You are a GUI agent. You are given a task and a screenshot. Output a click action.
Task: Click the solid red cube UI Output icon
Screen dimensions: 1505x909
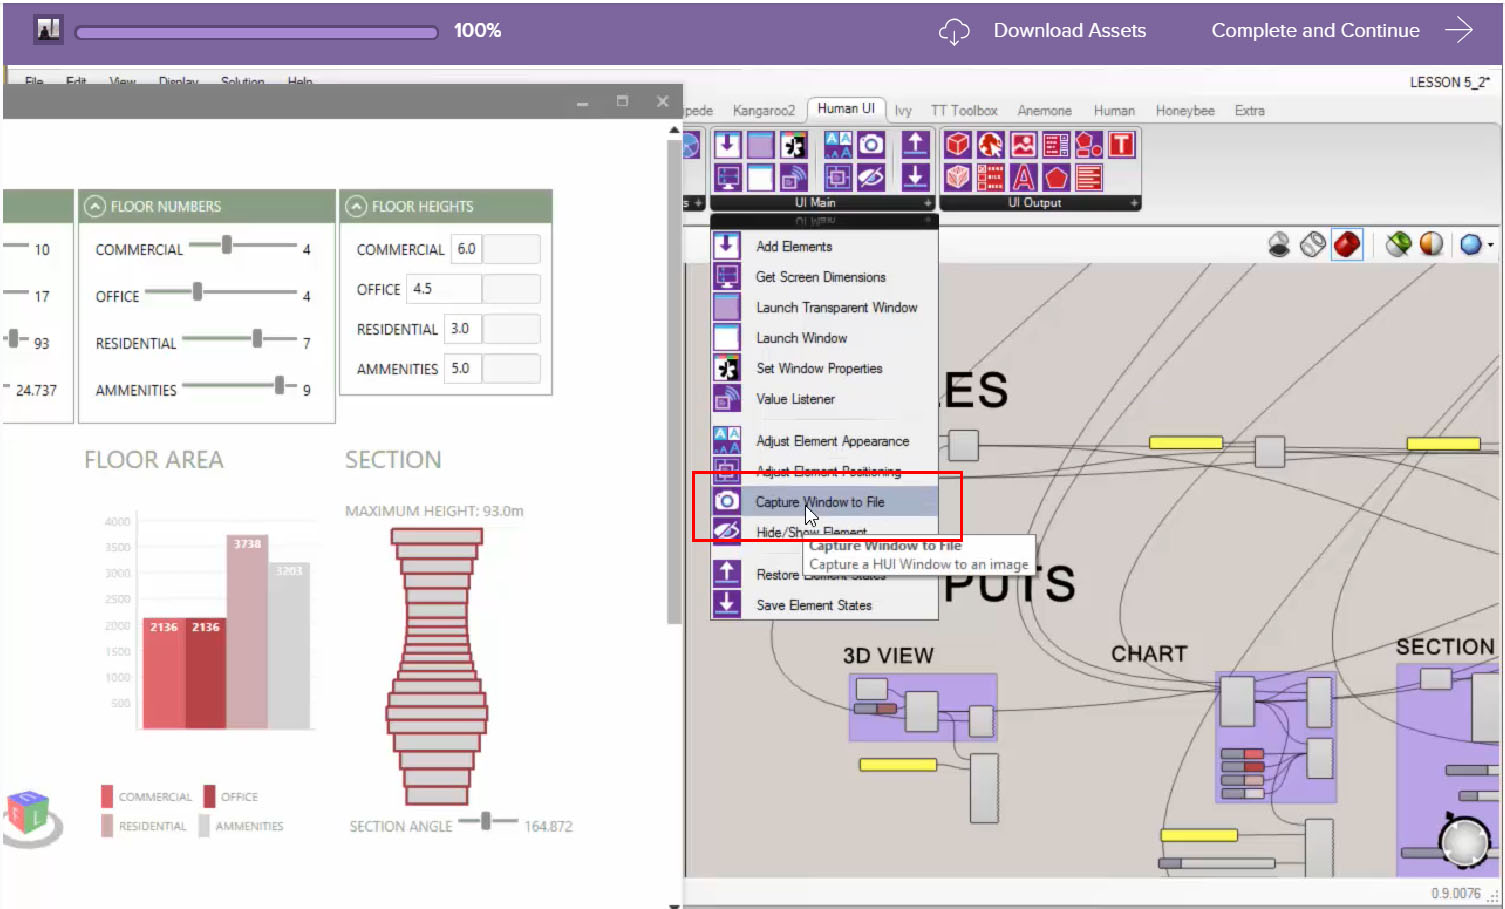click(x=958, y=145)
